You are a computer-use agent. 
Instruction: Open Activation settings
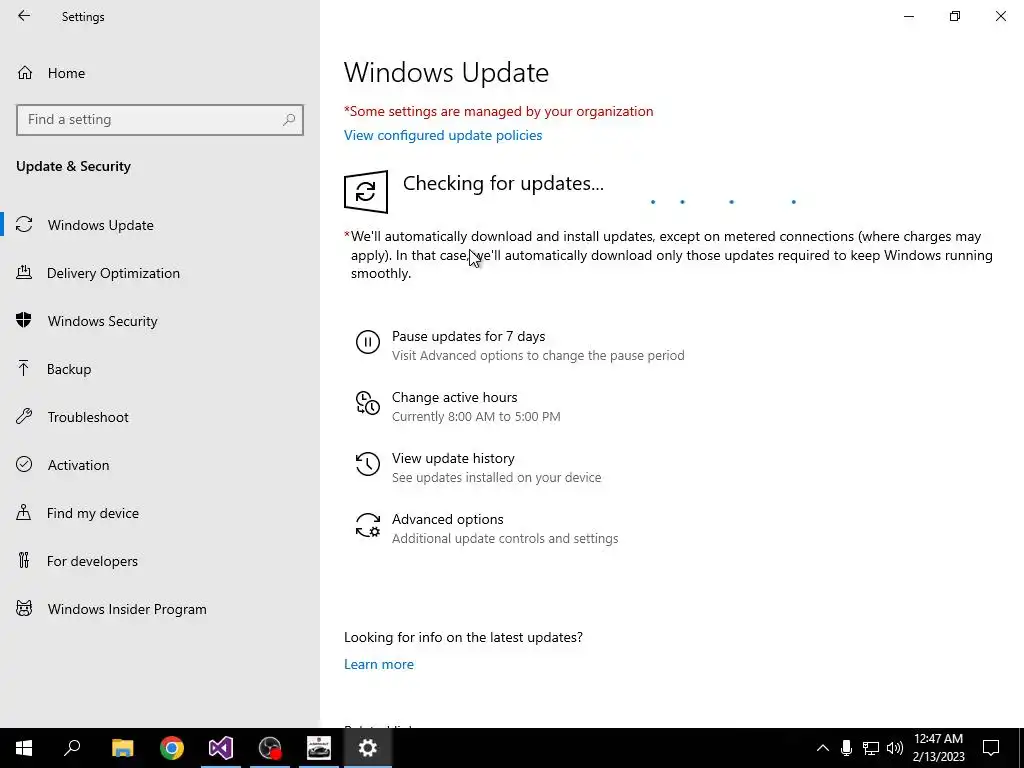[x=160, y=465]
